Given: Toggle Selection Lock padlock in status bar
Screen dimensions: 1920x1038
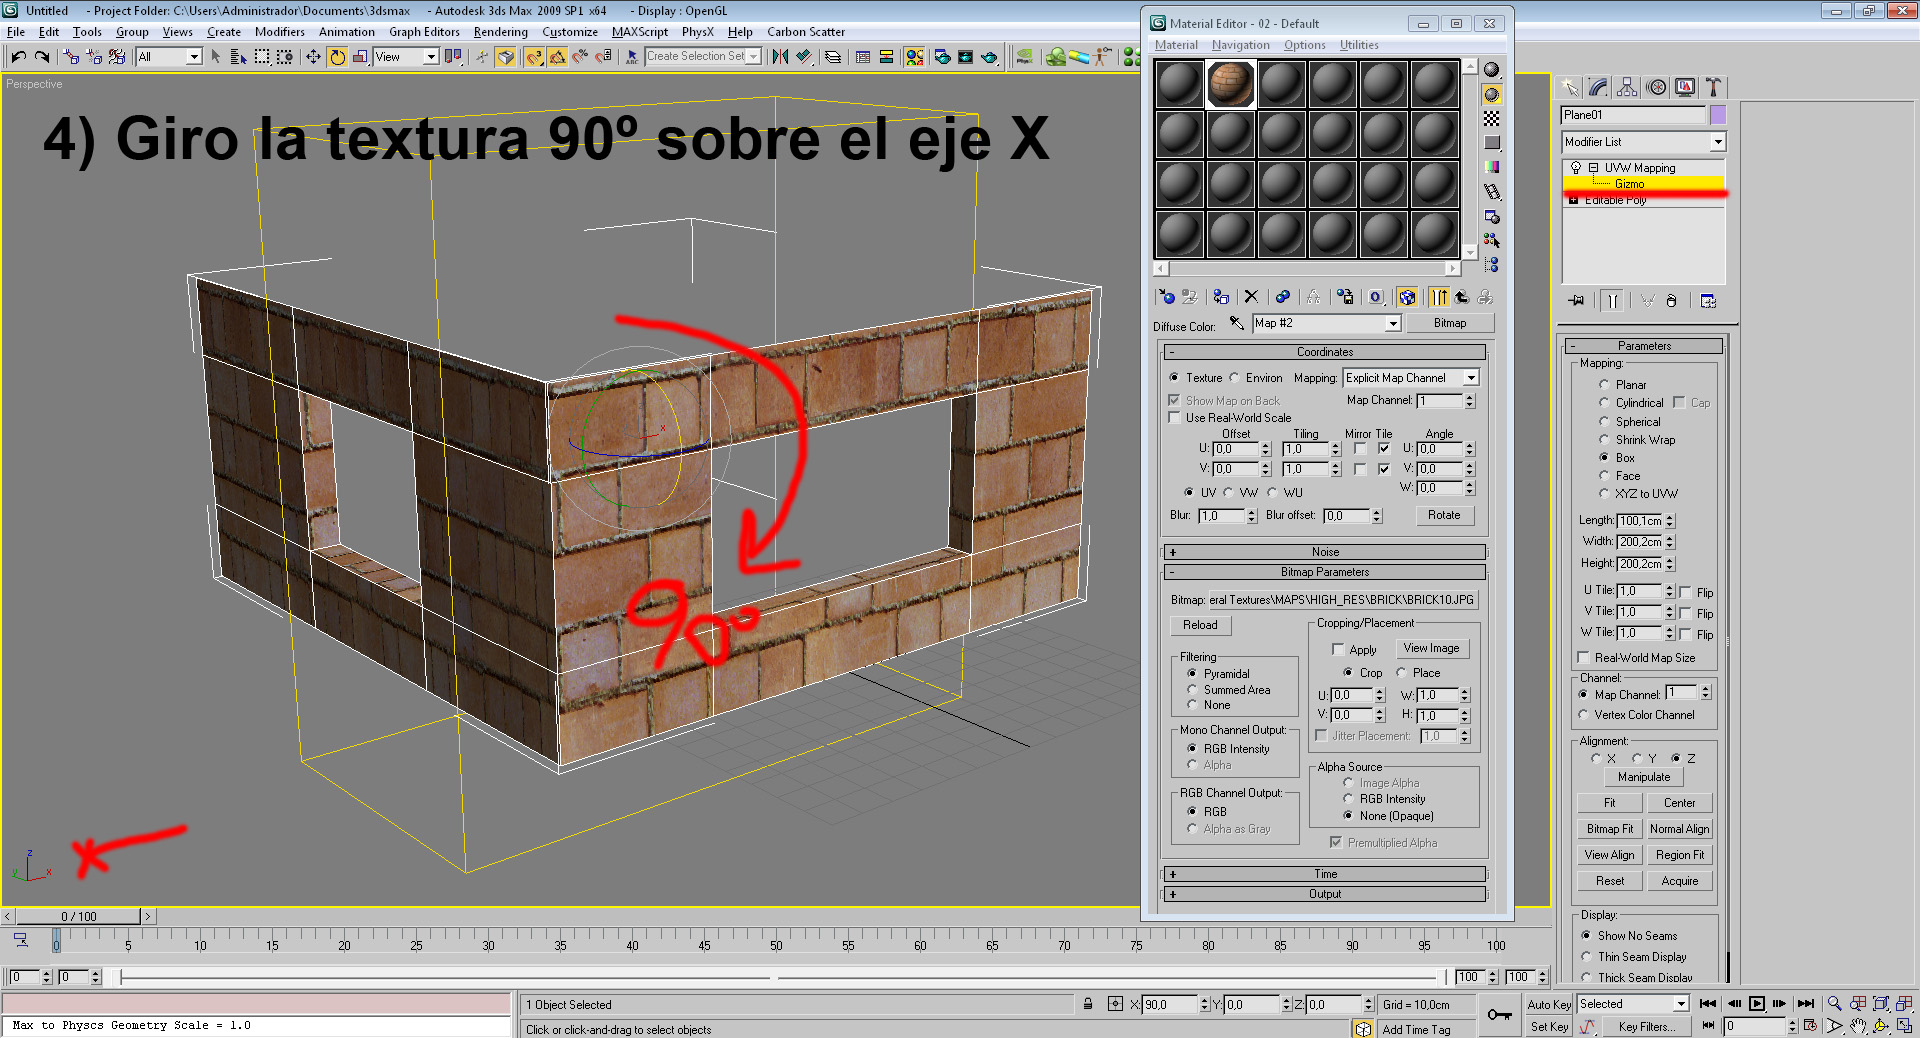Looking at the screenshot, I should [x=1088, y=1004].
